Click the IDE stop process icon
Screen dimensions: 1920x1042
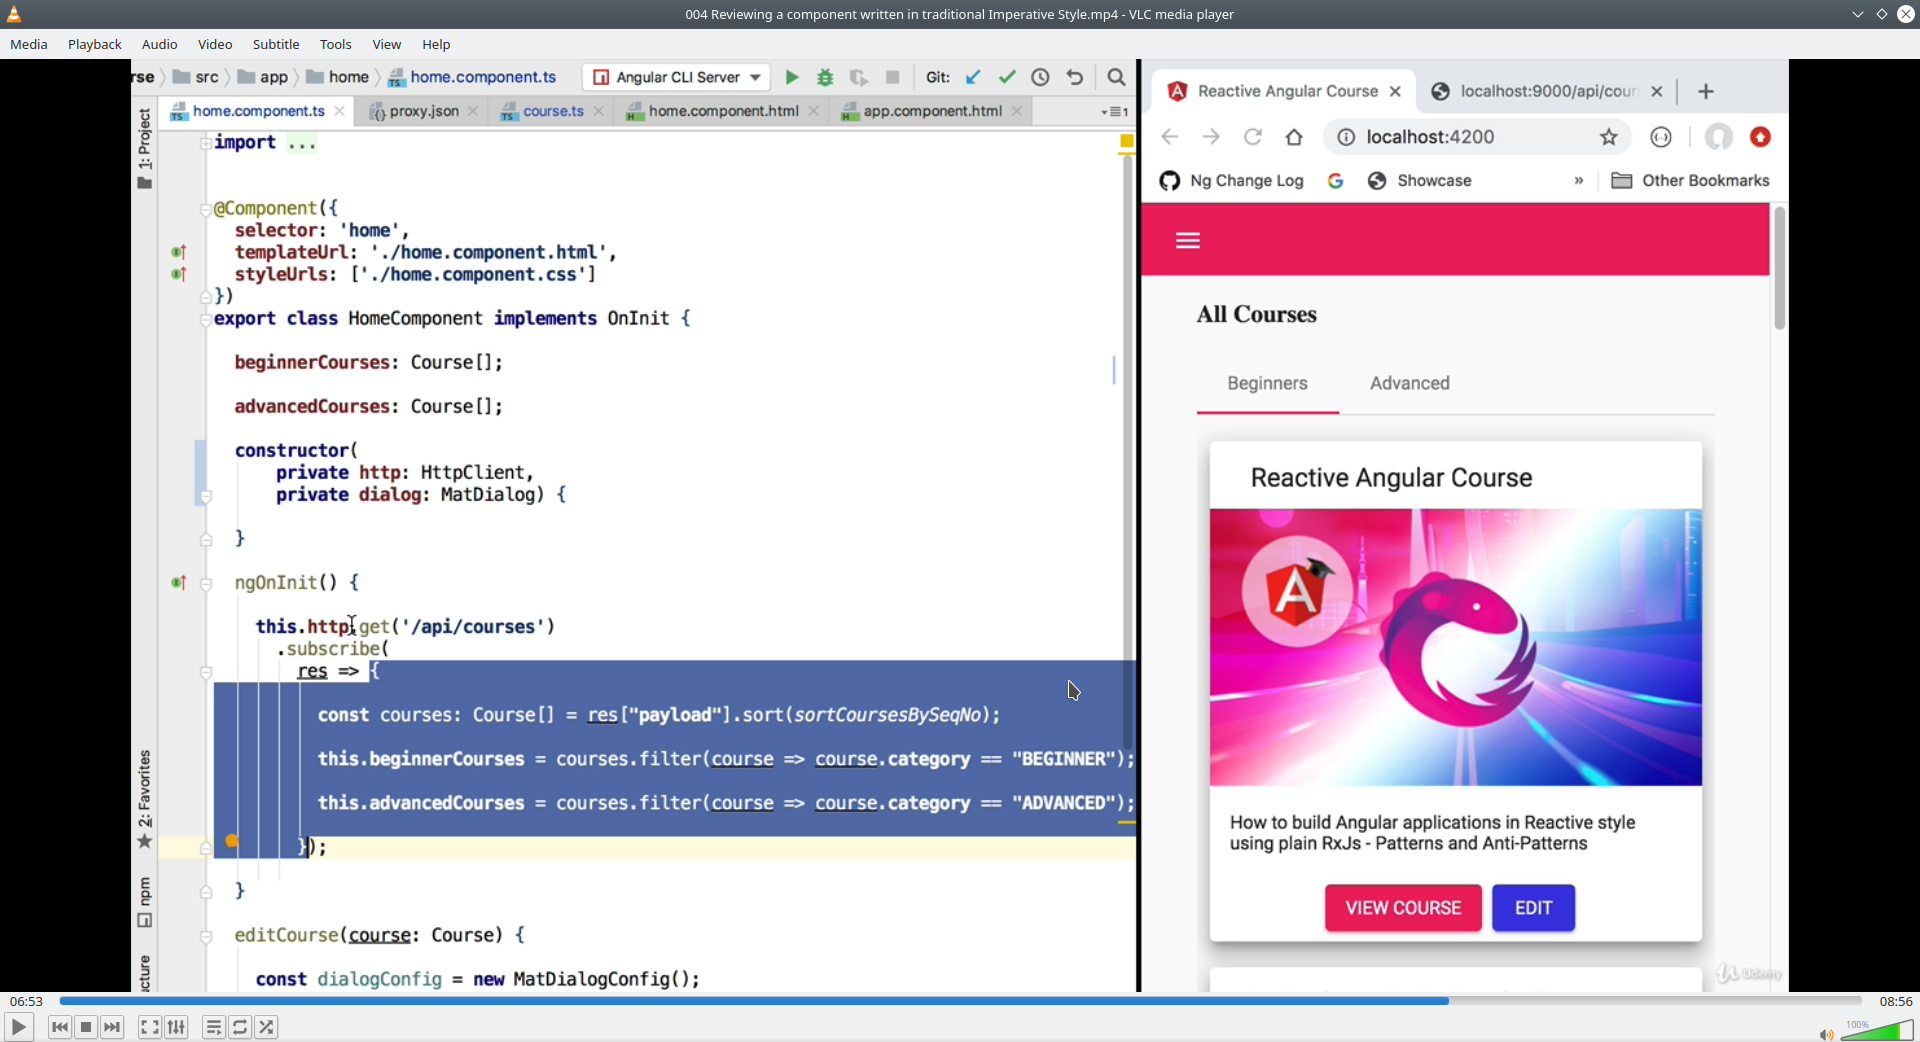pos(893,77)
